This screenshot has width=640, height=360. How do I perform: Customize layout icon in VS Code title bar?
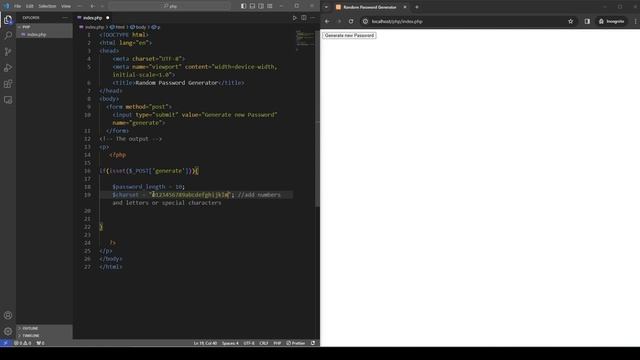[x=270, y=6]
